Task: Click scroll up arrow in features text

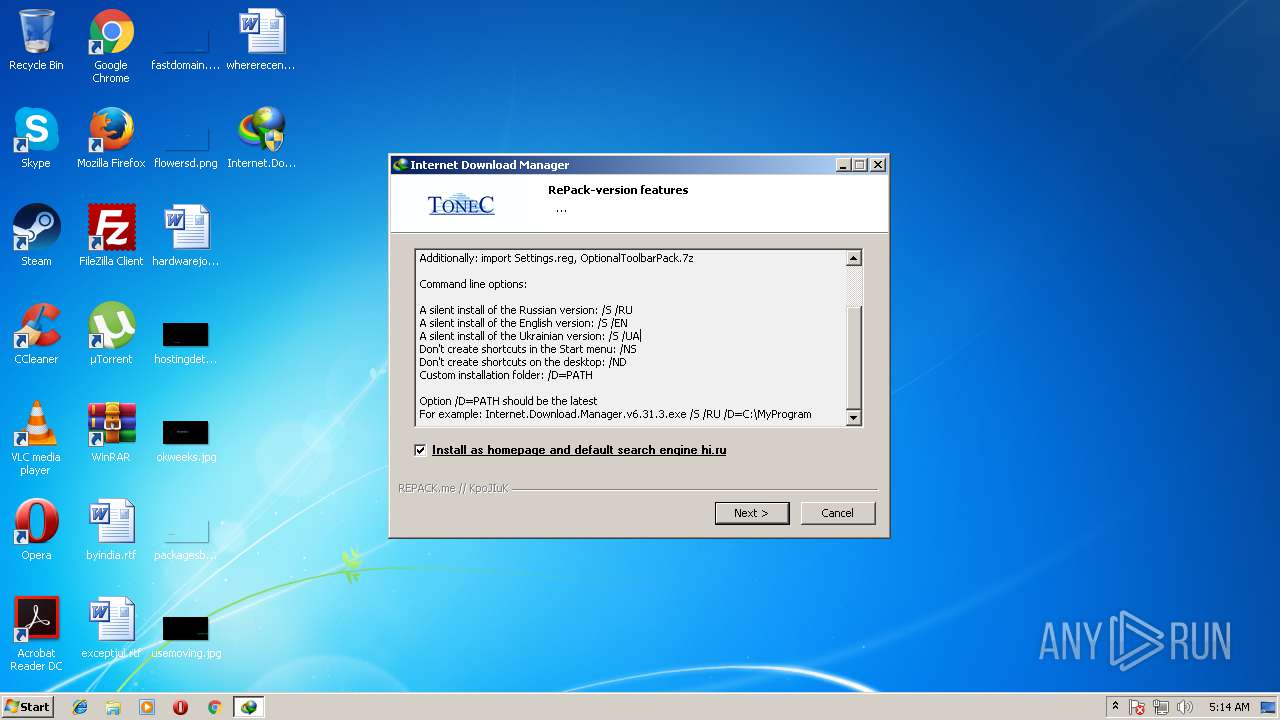Action: pos(854,258)
